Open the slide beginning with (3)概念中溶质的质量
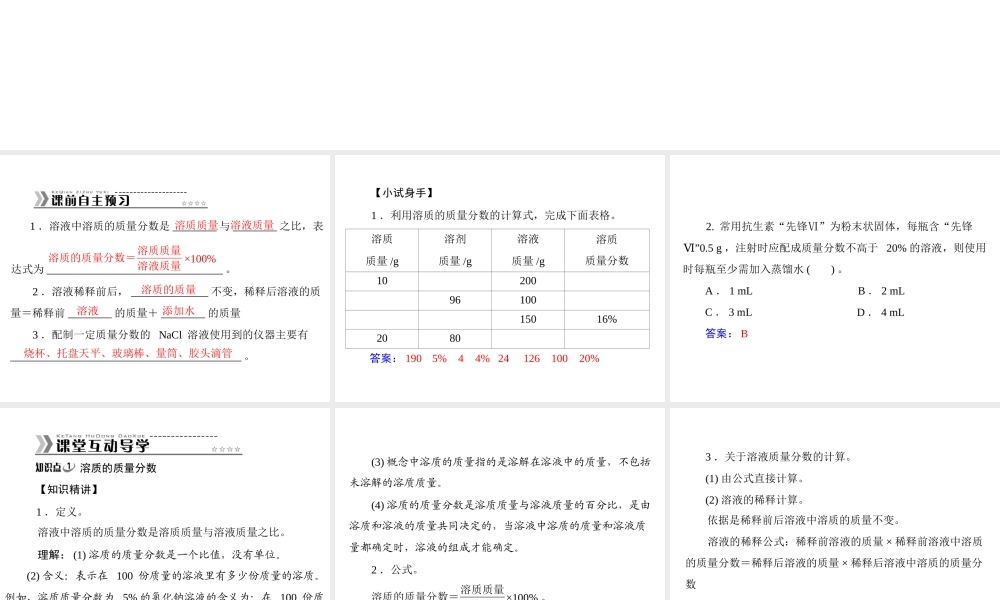Image resolution: width=1000 pixels, height=600 pixels. [500, 504]
